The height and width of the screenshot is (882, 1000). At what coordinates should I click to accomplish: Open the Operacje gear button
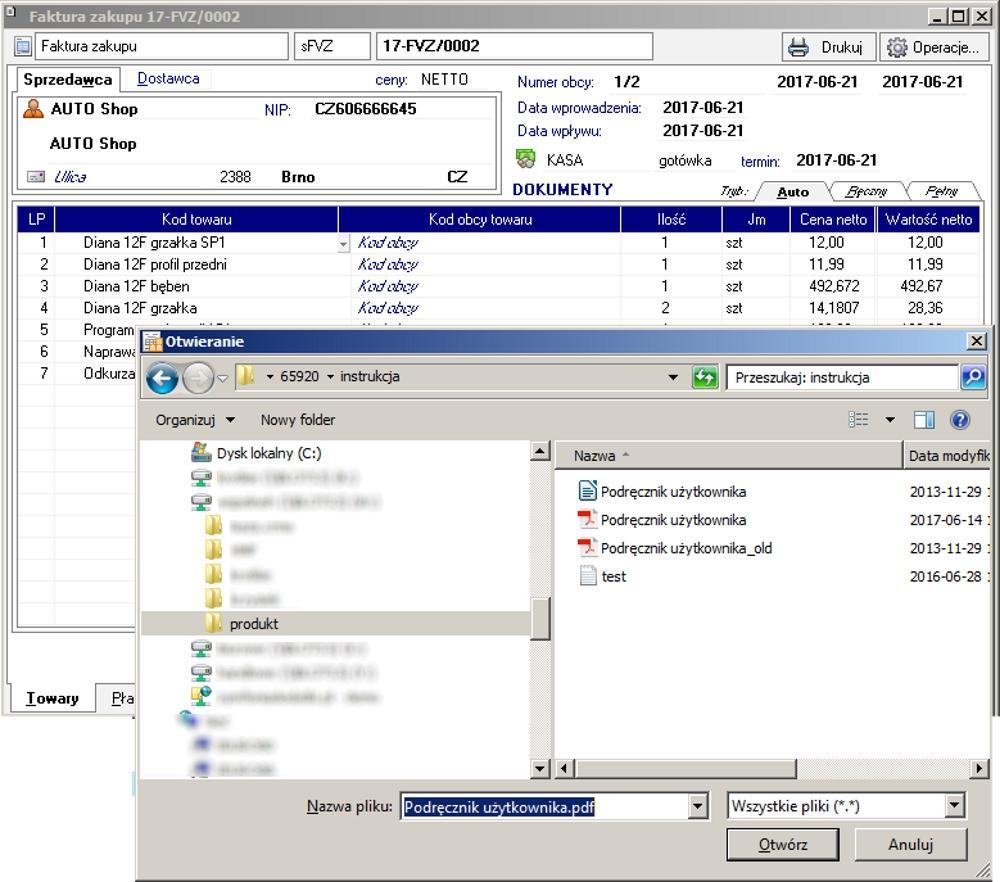click(x=934, y=47)
